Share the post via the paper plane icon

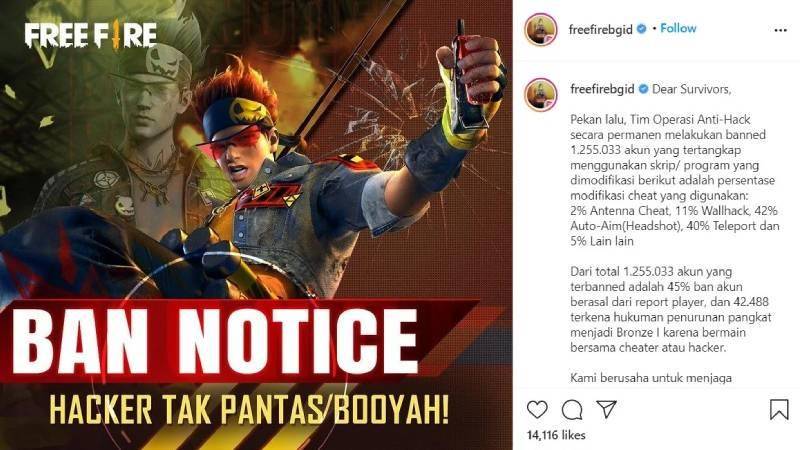pyautogui.click(x=607, y=409)
